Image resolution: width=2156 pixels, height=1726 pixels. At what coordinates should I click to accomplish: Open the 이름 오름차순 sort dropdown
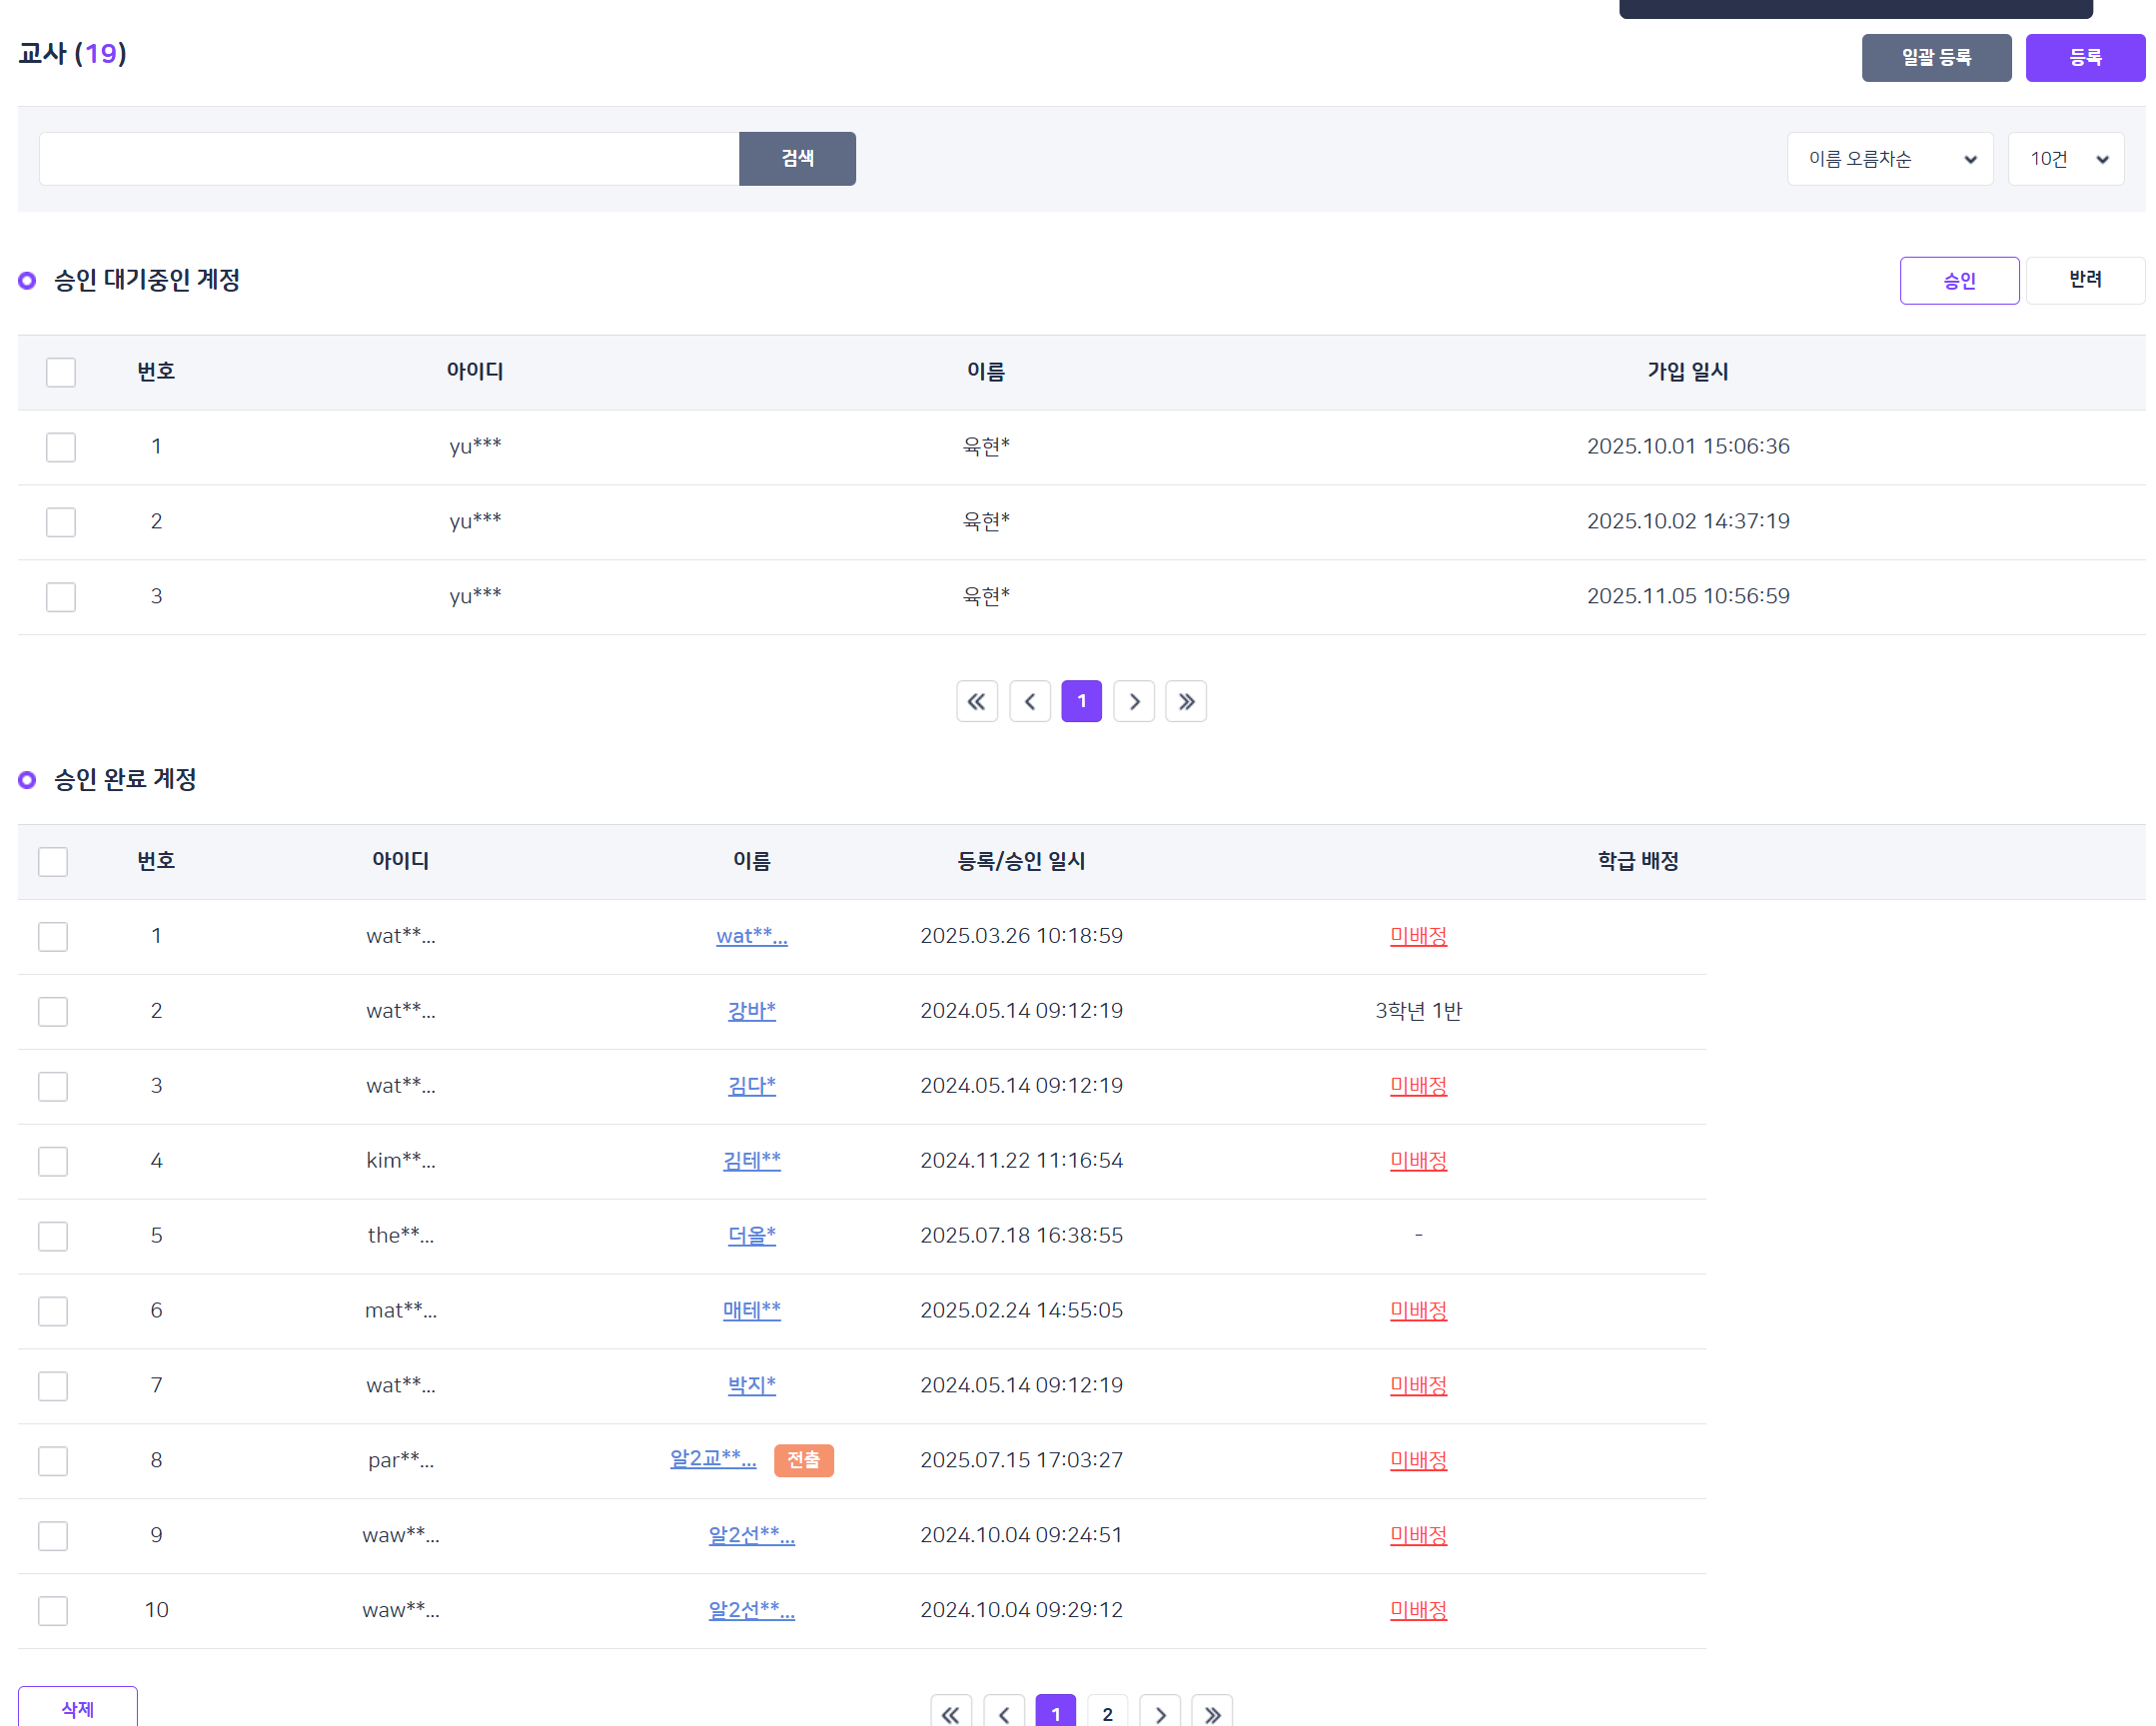(x=1889, y=159)
